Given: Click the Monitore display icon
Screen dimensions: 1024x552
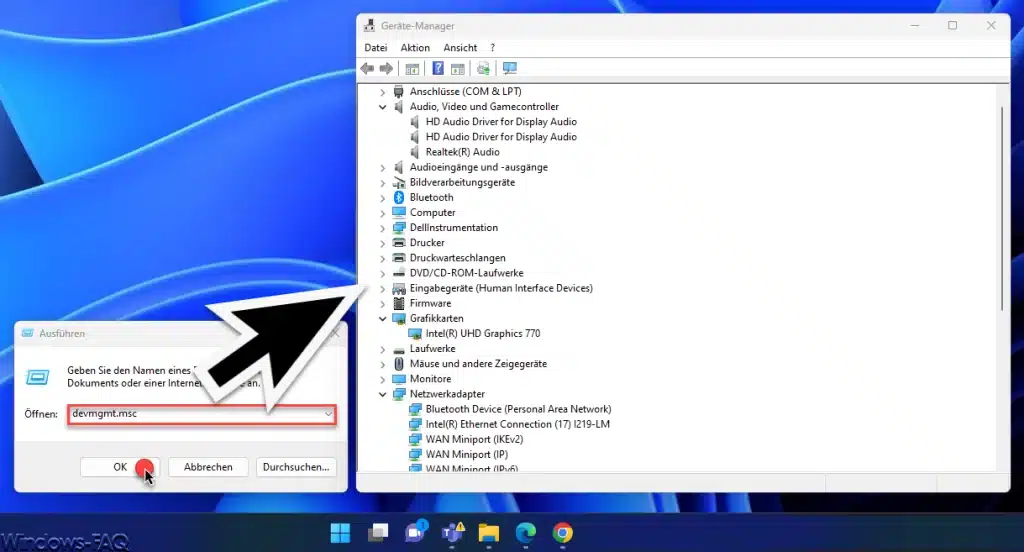Looking at the screenshot, I should click(x=399, y=379).
